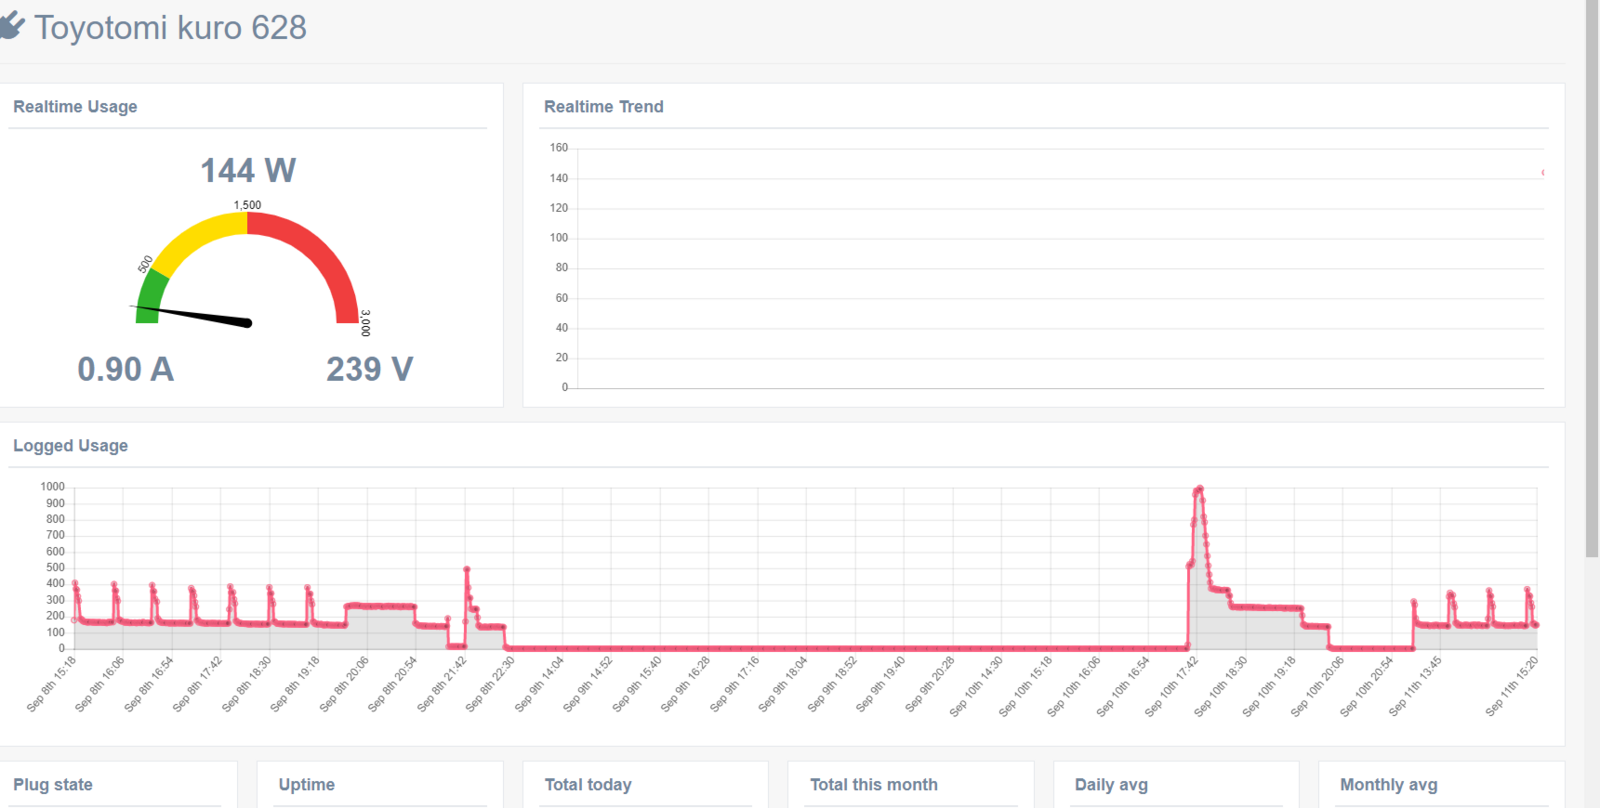1600x808 pixels.
Task: Click the Sep 8th 15:18 axis label
Action: click(52, 684)
